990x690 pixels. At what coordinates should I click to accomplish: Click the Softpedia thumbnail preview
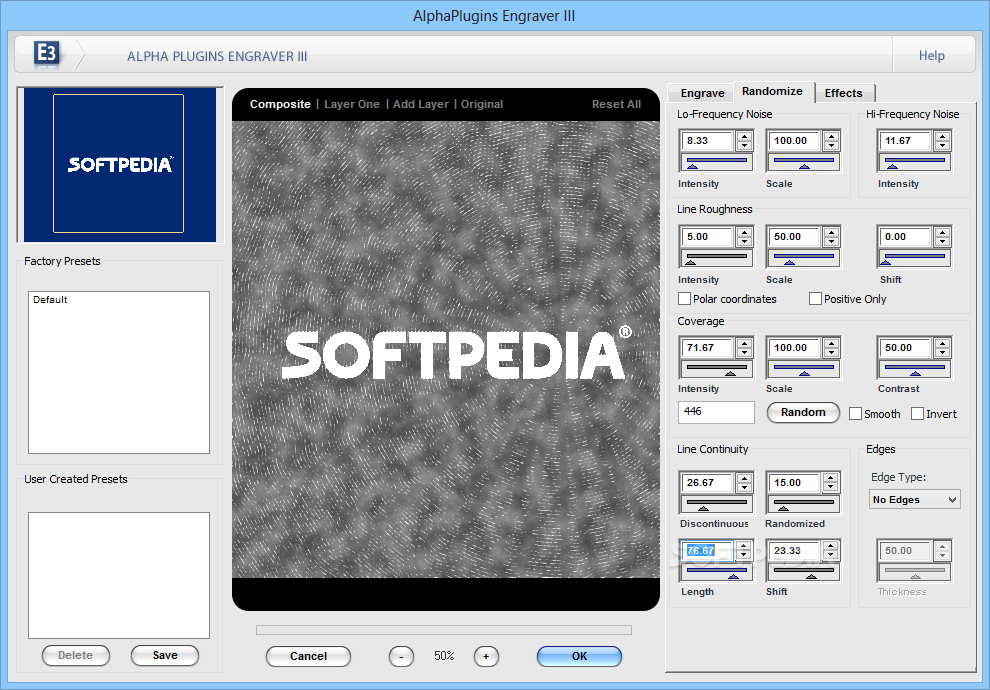click(119, 164)
